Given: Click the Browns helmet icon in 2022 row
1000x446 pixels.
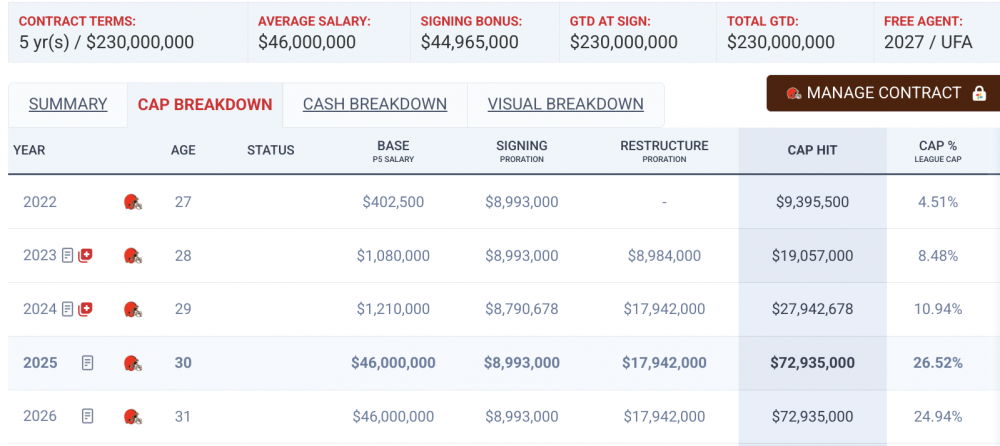Looking at the screenshot, I should pos(132,202).
